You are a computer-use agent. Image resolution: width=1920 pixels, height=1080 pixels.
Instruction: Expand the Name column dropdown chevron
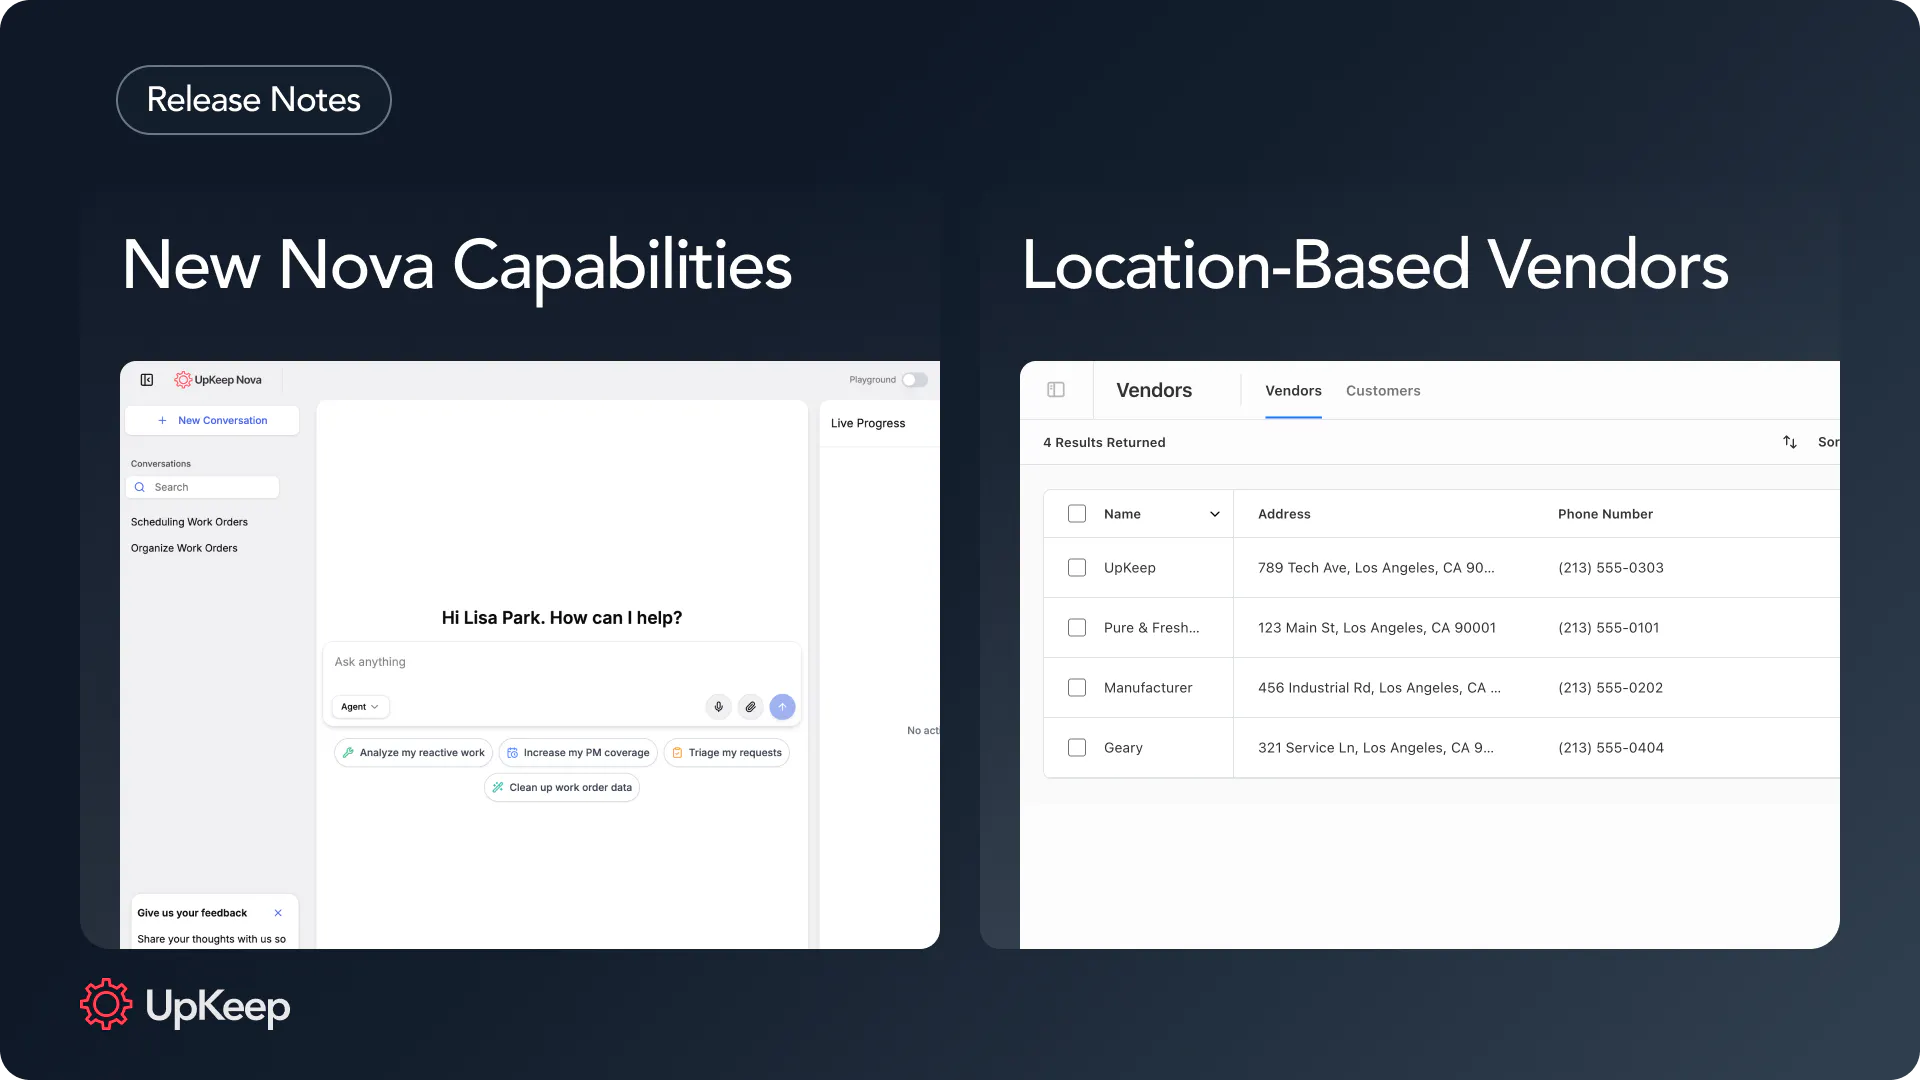(1215, 514)
